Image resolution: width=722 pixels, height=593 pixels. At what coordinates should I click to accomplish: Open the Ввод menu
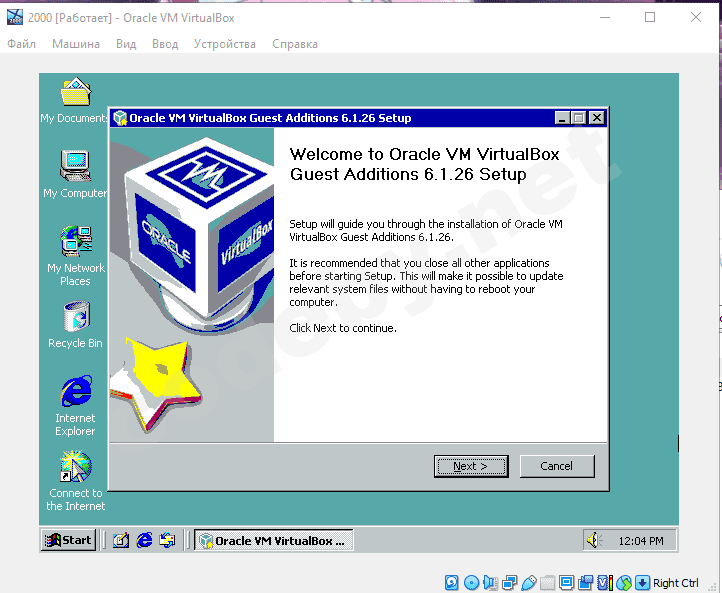click(x=165, y=44)
